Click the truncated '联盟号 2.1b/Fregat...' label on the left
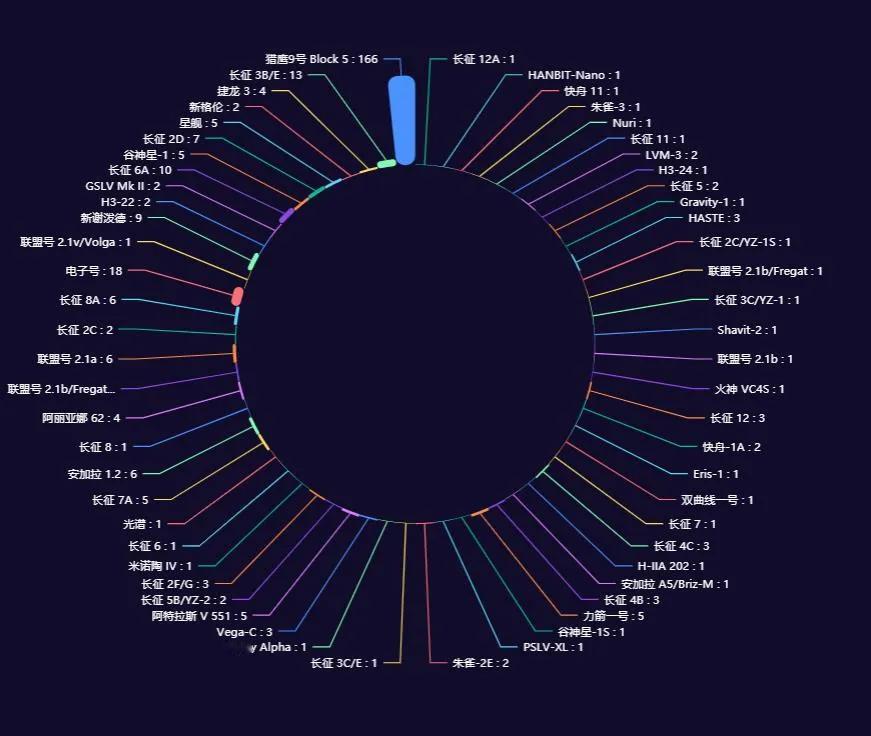The image size is (871, 736). 61,389
